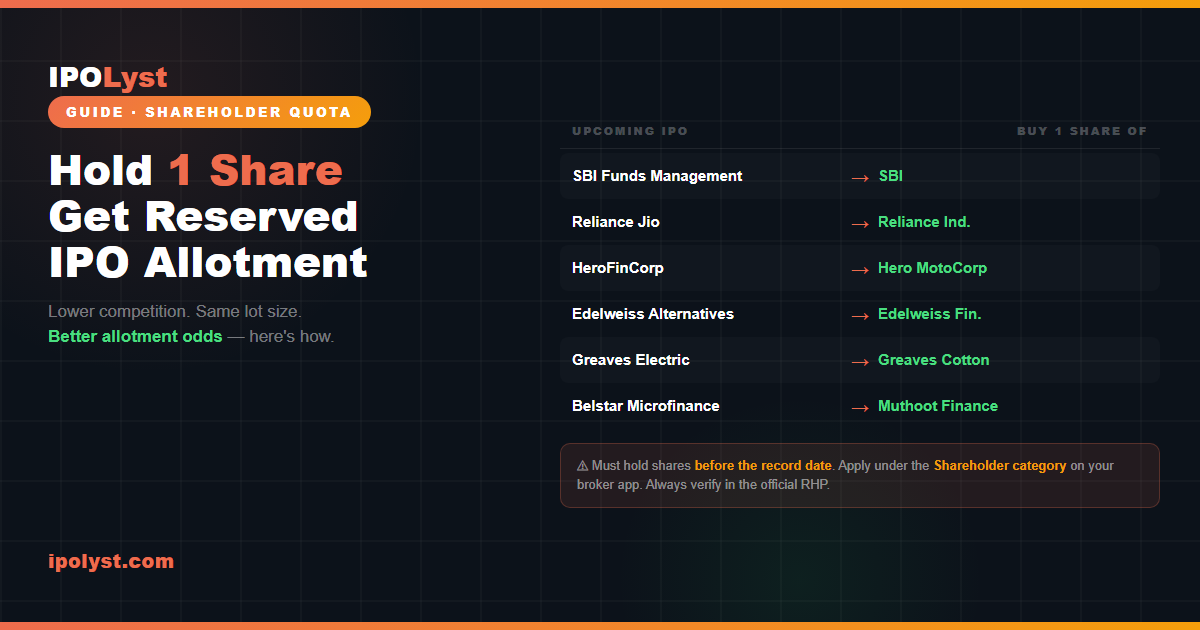
Task: Click the IPO Allotment headline line
Action: [208, 263]
